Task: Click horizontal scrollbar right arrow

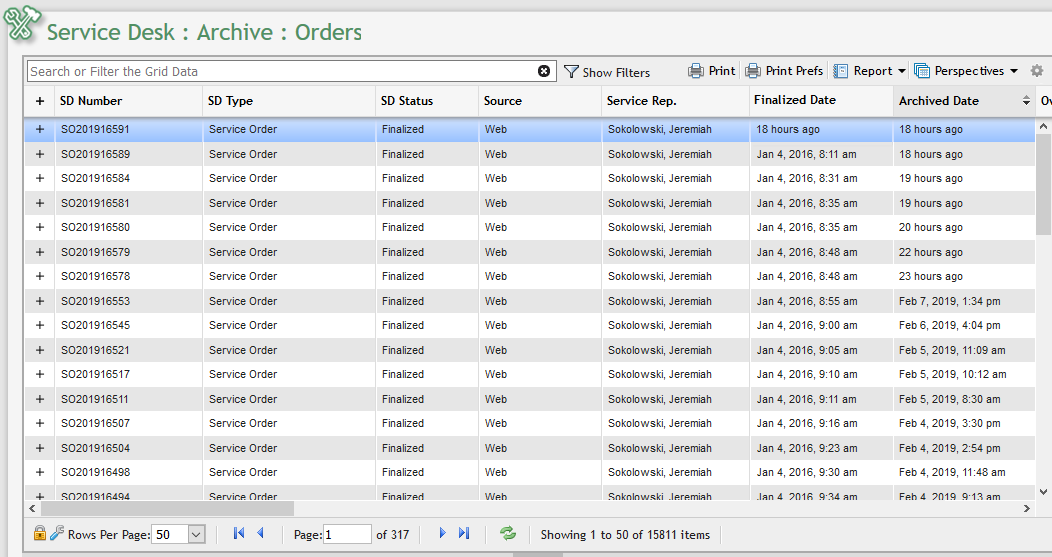Action: (1027, 509)
